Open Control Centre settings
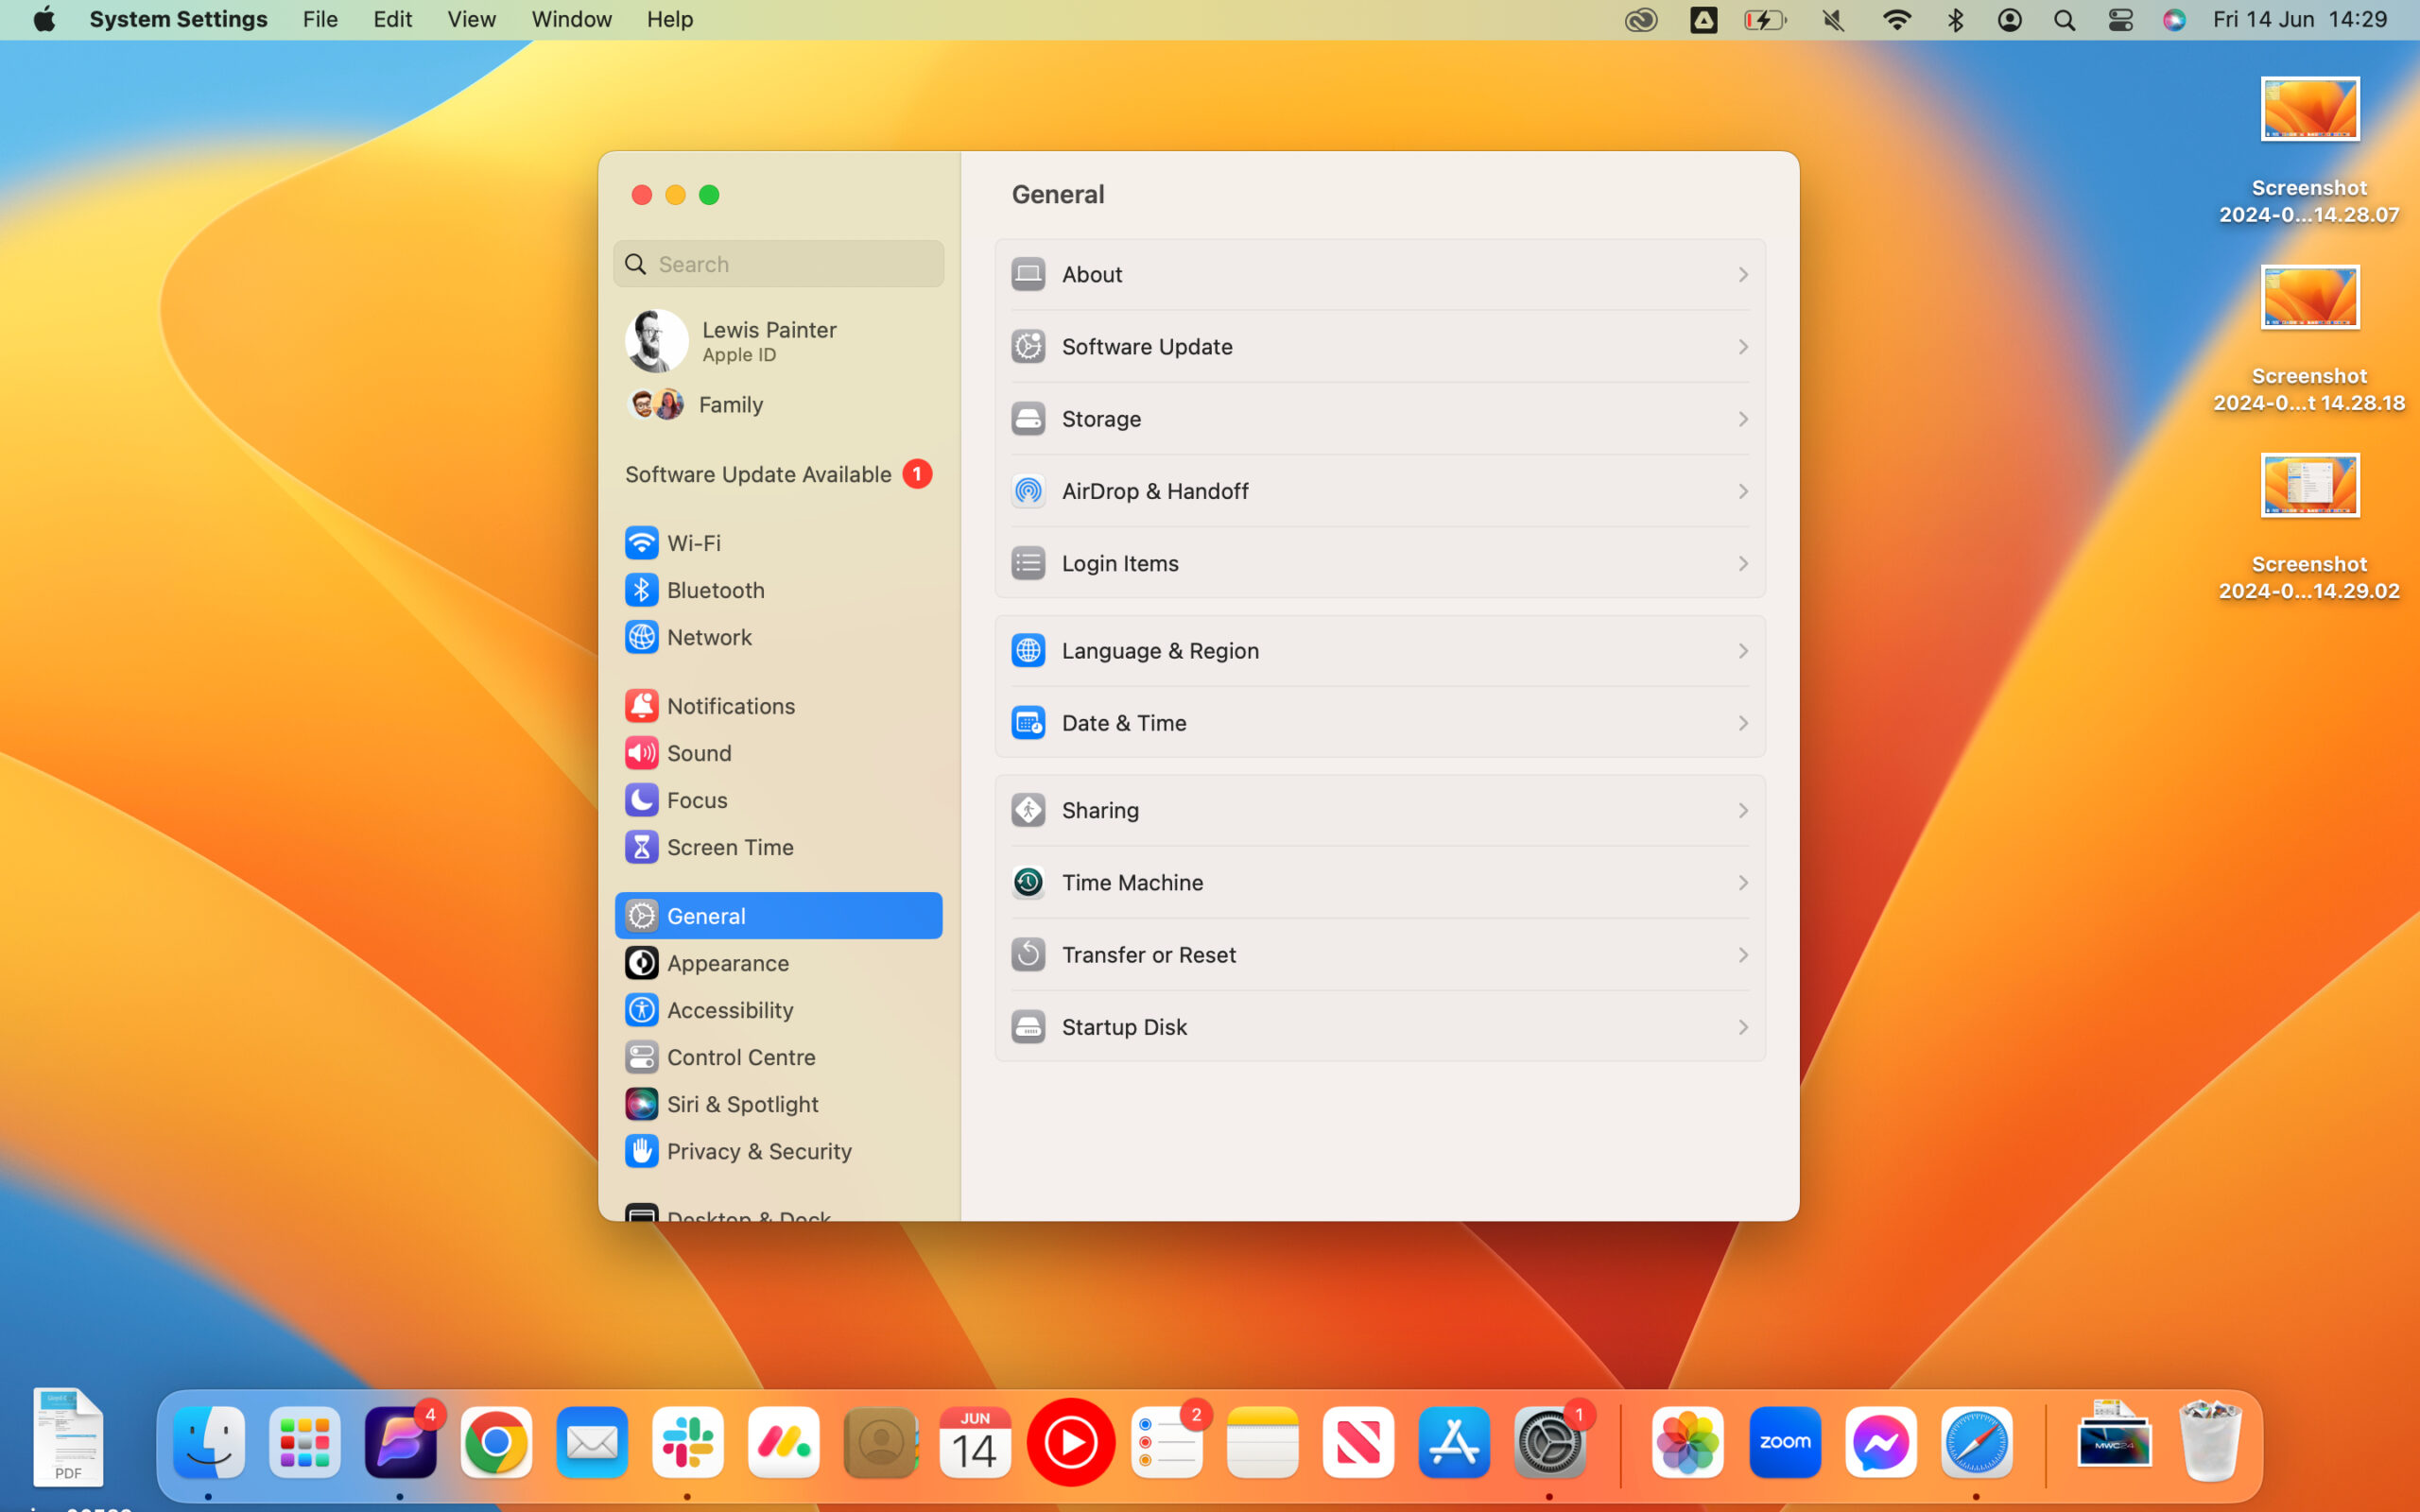The image size is (2420, 1512). [x=740, y=1056]
